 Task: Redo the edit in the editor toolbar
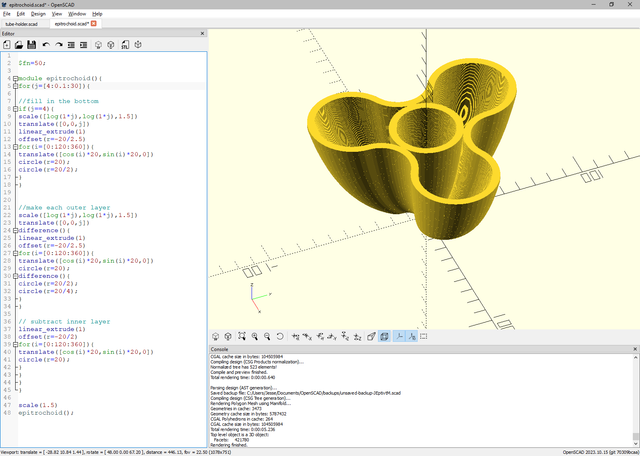(59, 44)
